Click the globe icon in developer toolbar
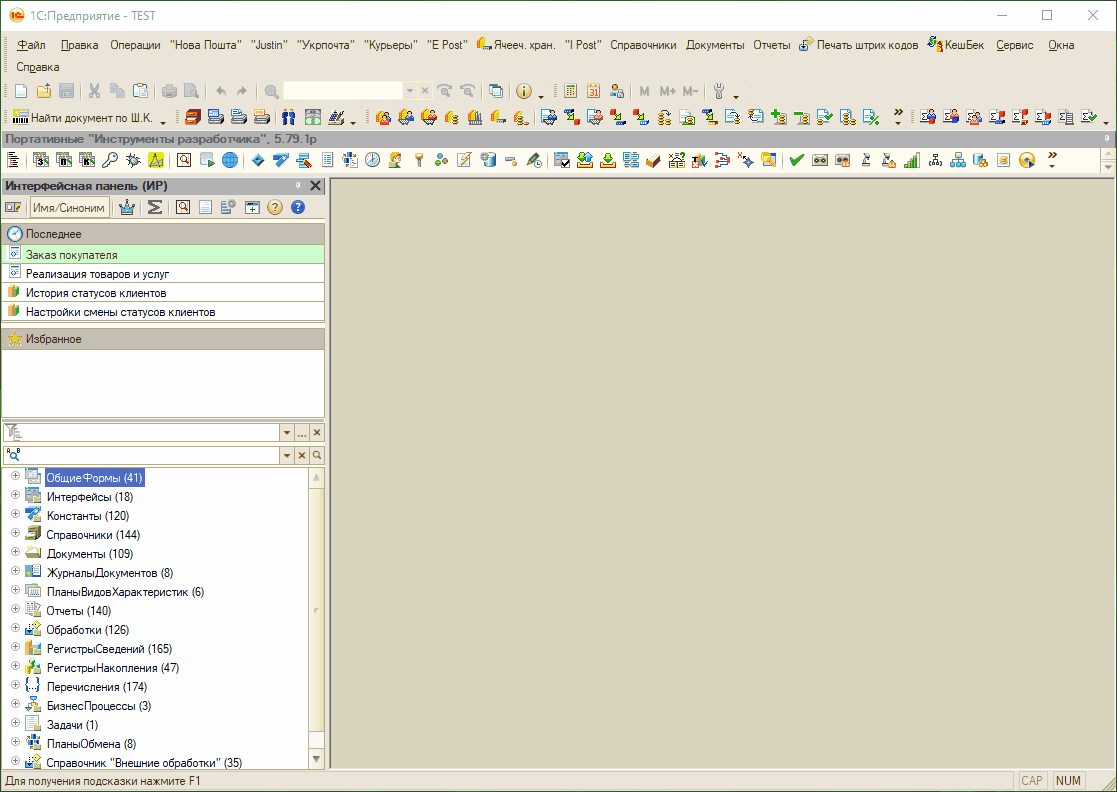Image resolution: width=1117 pixels, height=792 pixels. [x=229, y=160]
